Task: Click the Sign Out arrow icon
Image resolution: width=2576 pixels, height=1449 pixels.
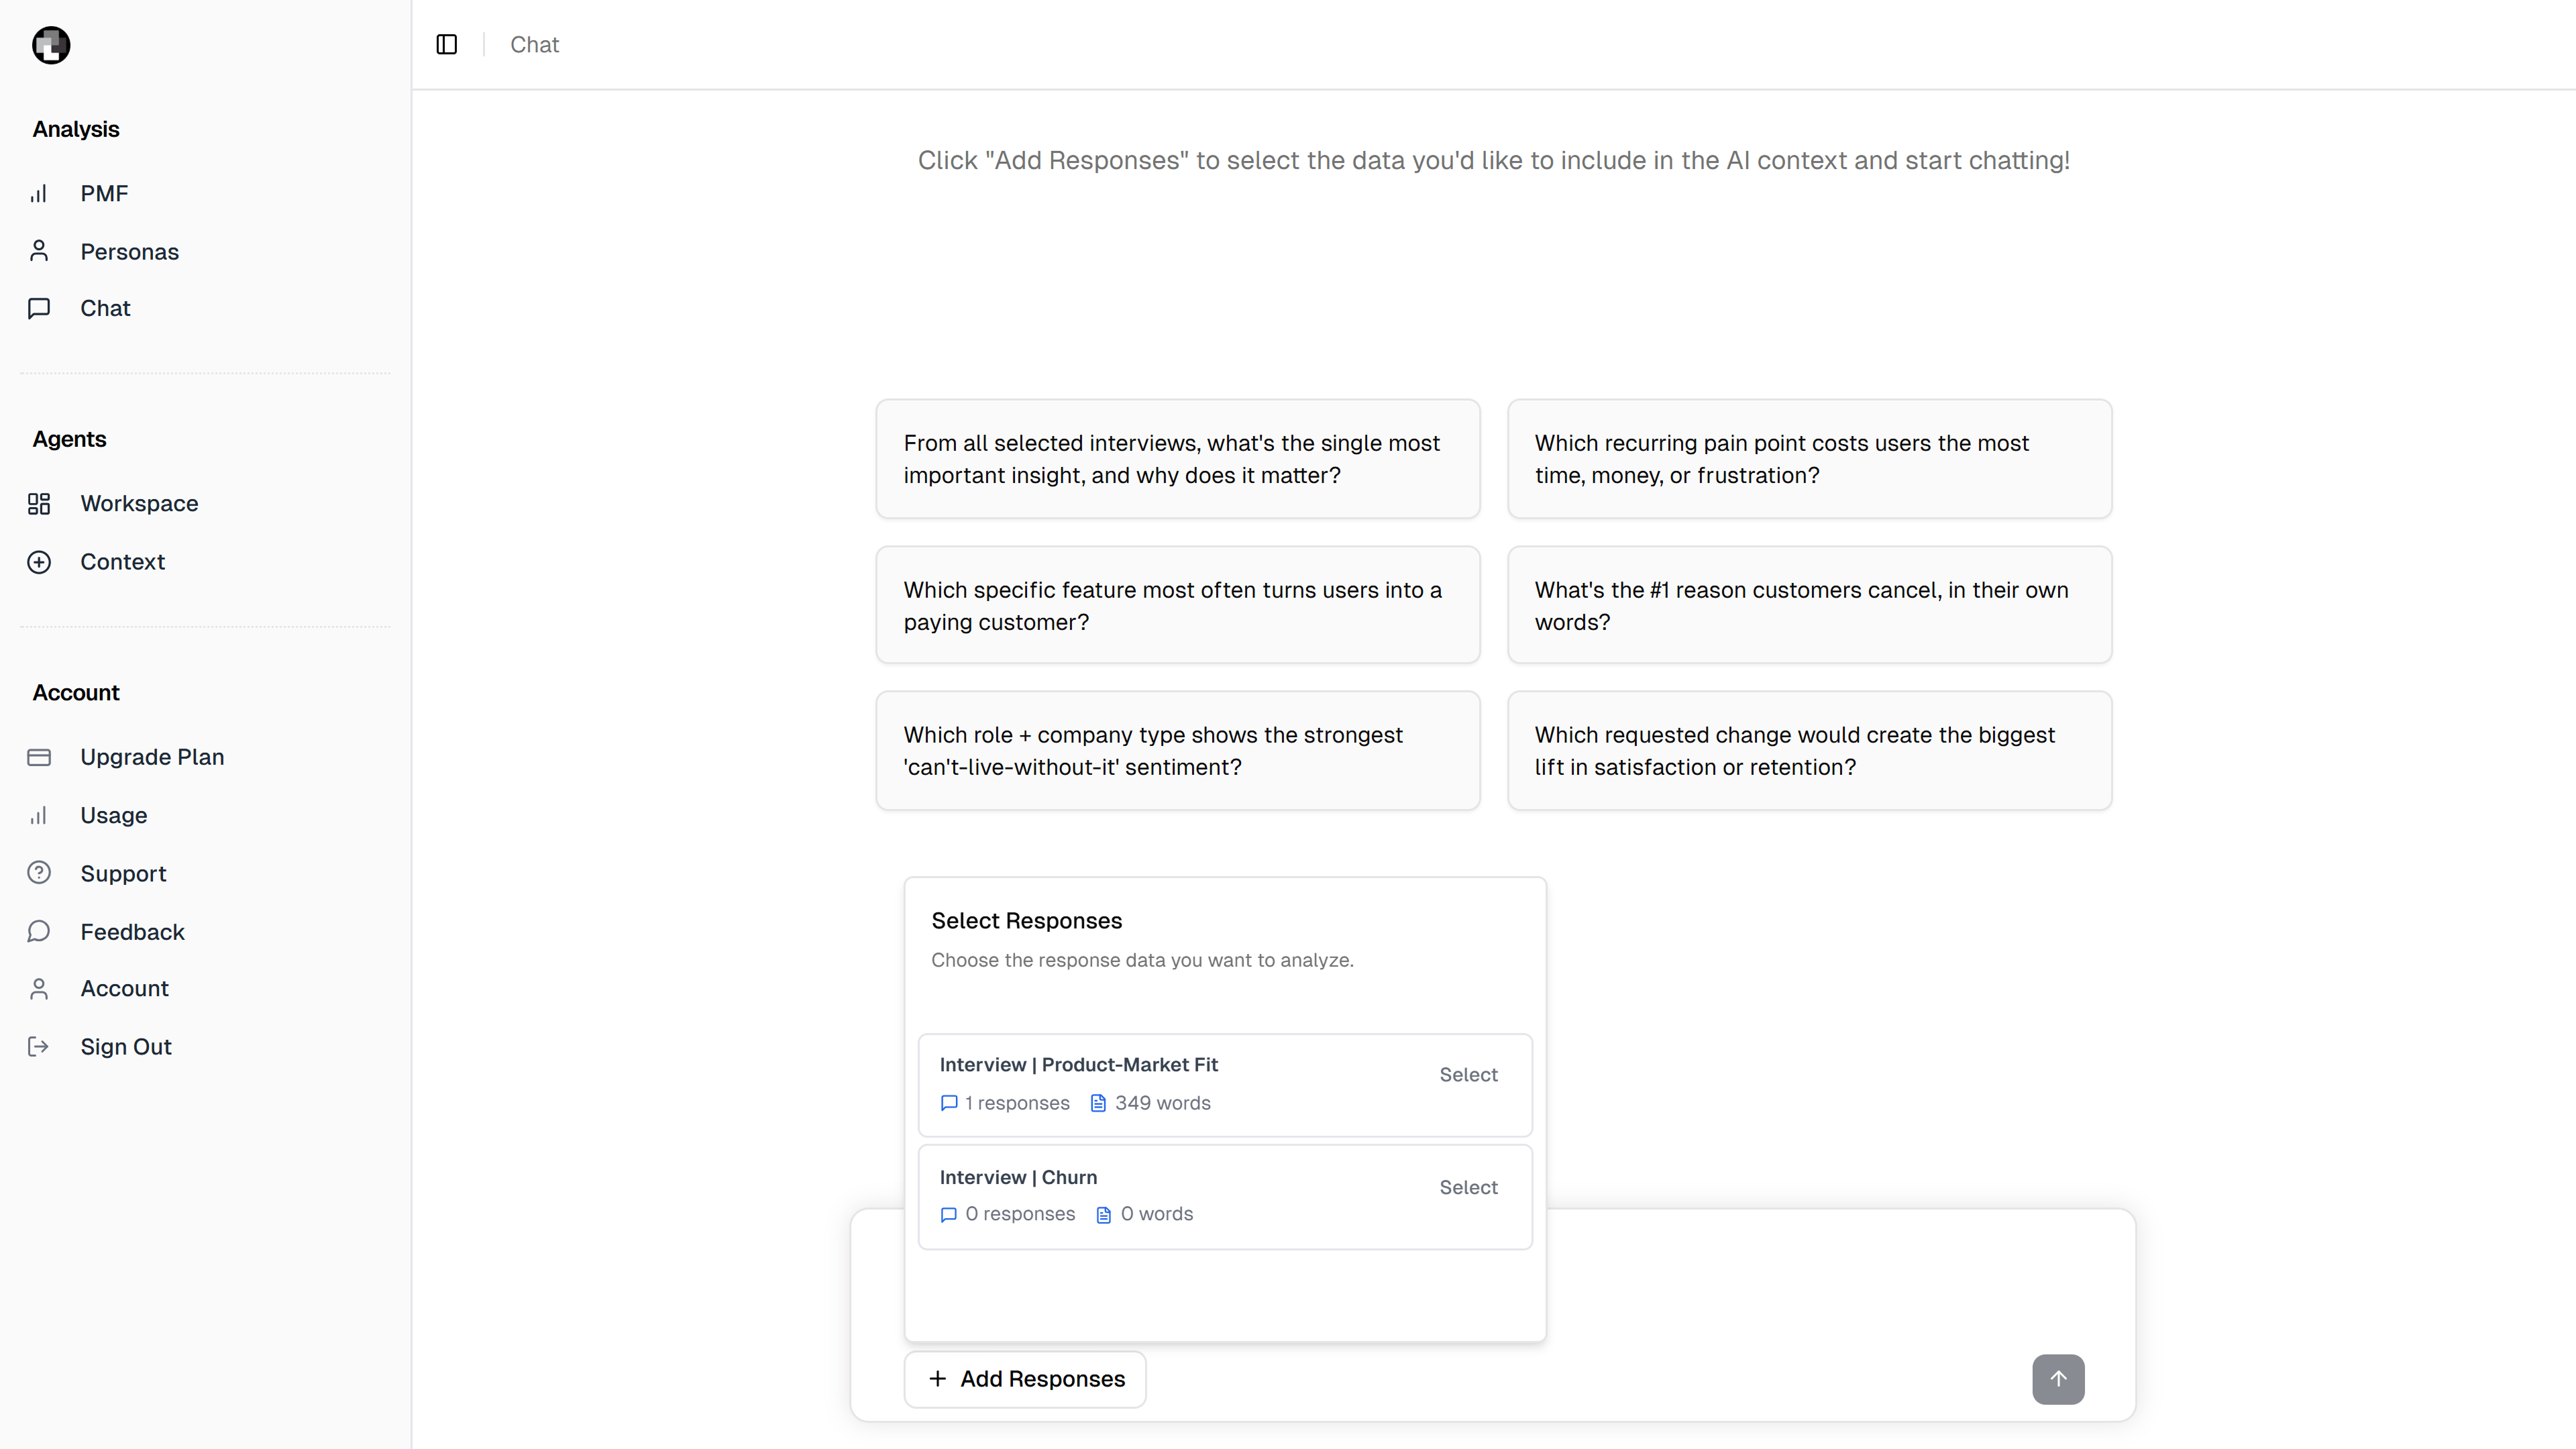Action: (39, 1047)
